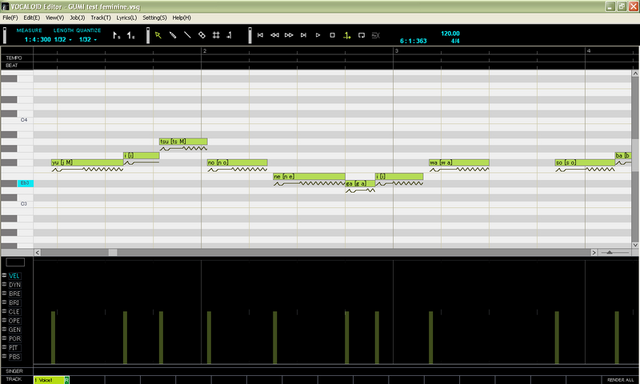Select the eraser tool

pyautogui.click(x=202, y=36)
